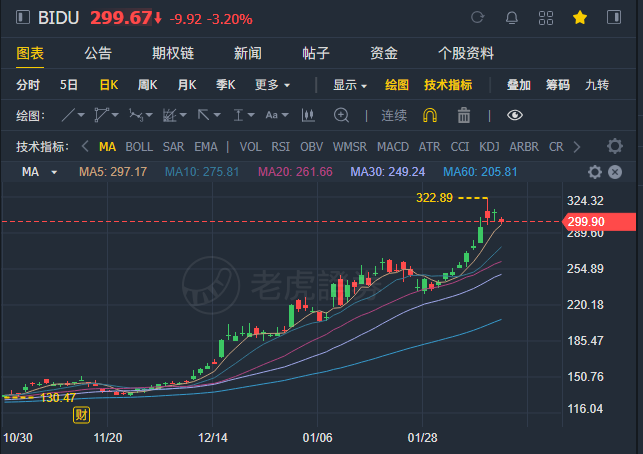The image size is (643, 454).
Task: Select ARBR indicator
Action: (524, 146)
